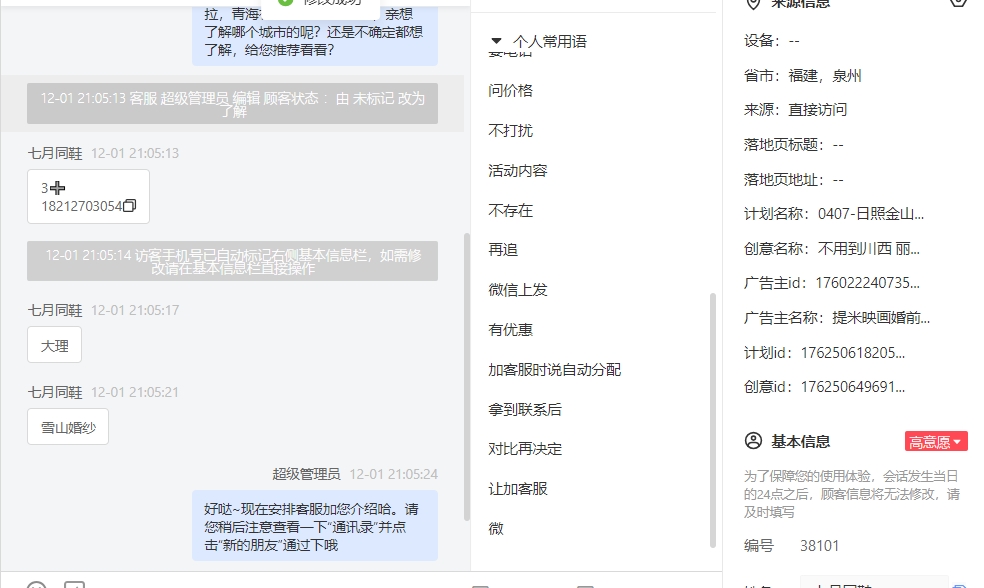This screenshot has height=588, width=984.
Task: Click the customer message 雪山婚纱
Action: (68, 427)
